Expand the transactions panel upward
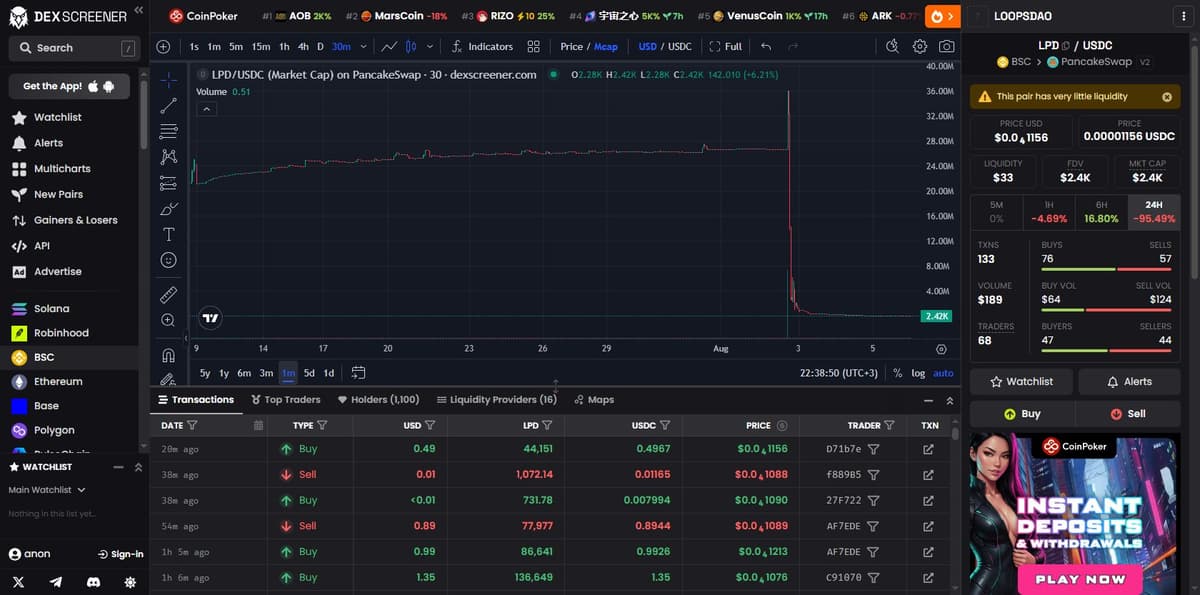This screenshot has width=1200, height=595. click(949, 400)
